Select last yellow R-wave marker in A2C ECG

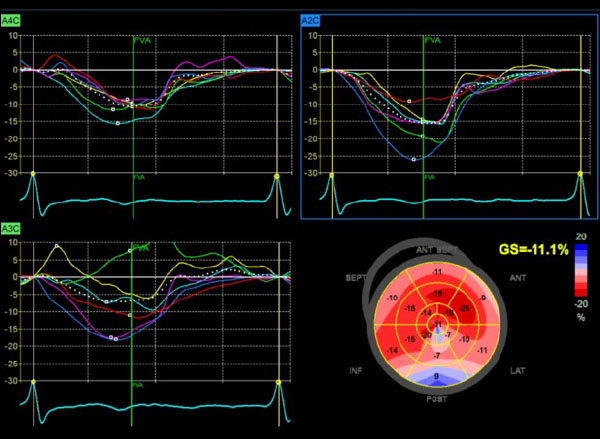tap(579, 174)
